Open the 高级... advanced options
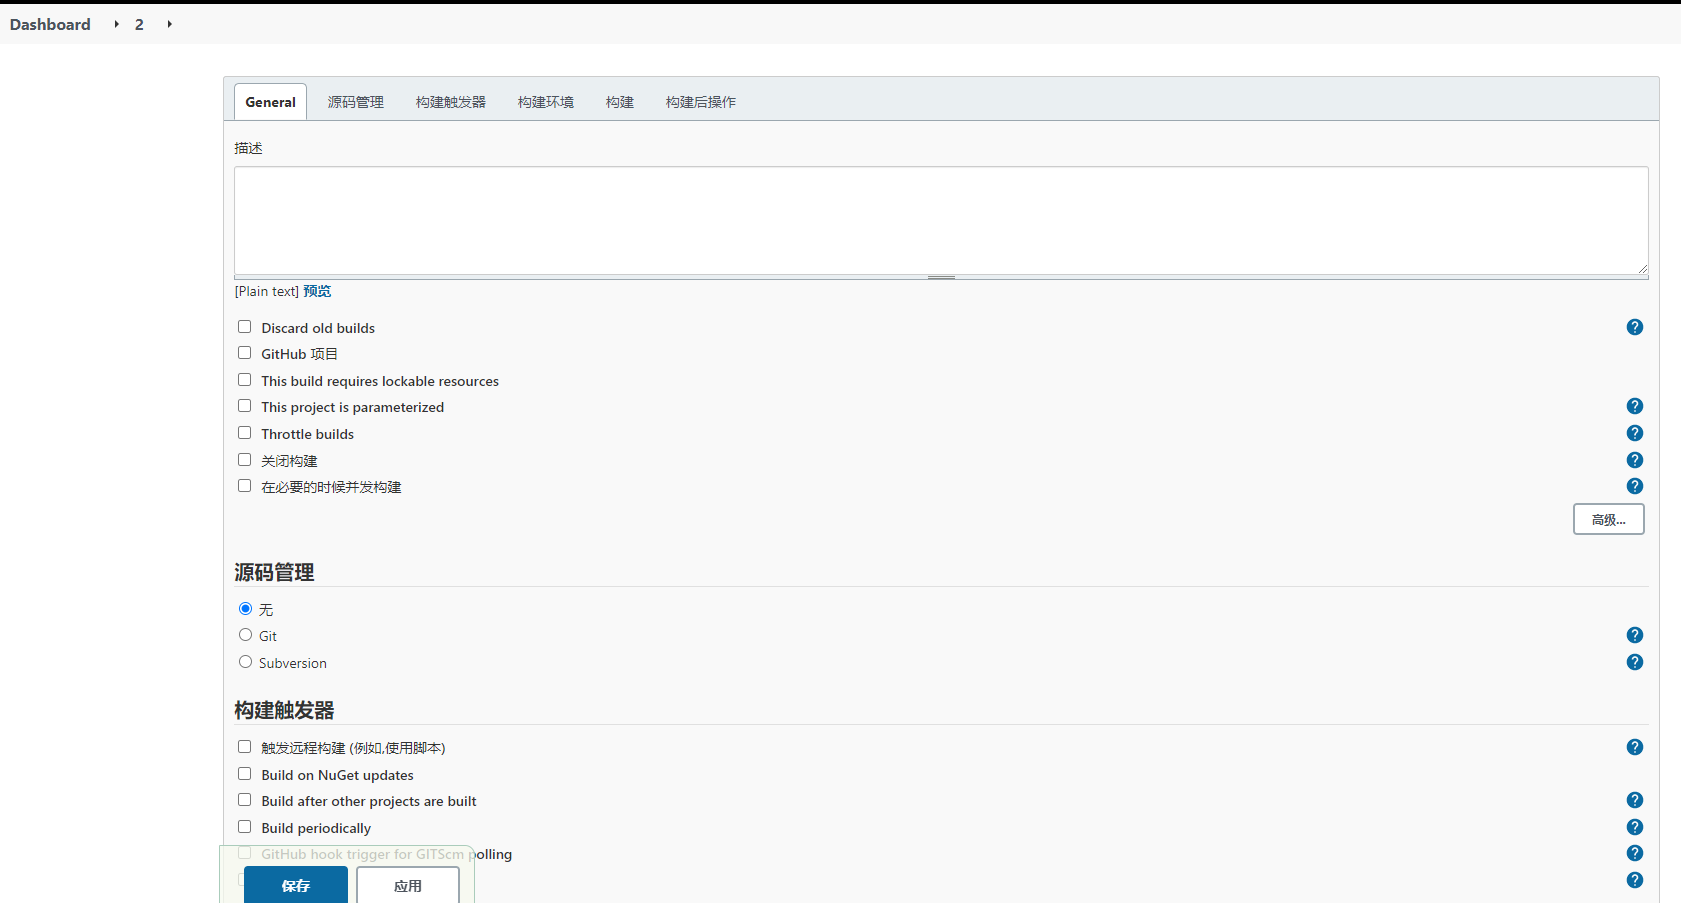 (1609, 520)
